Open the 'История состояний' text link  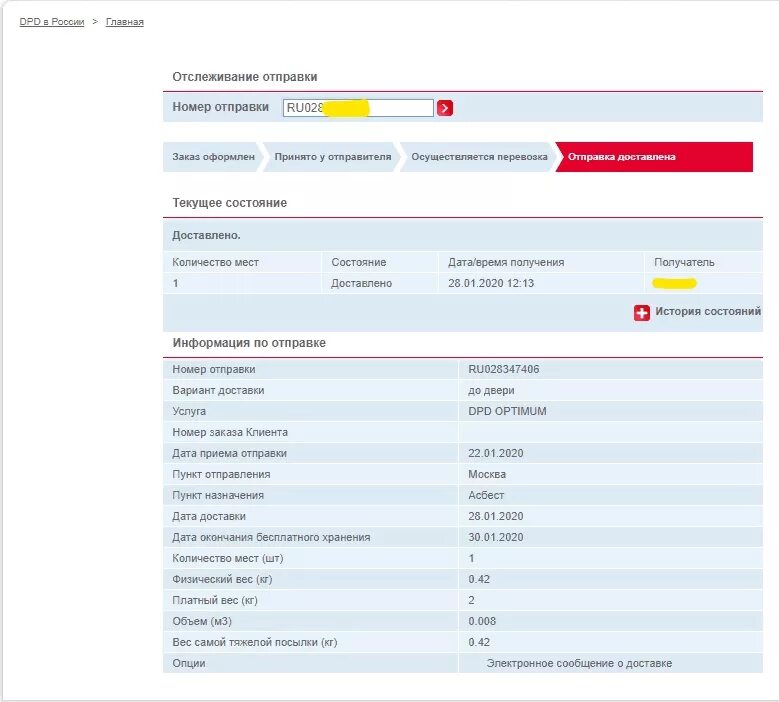708,311
